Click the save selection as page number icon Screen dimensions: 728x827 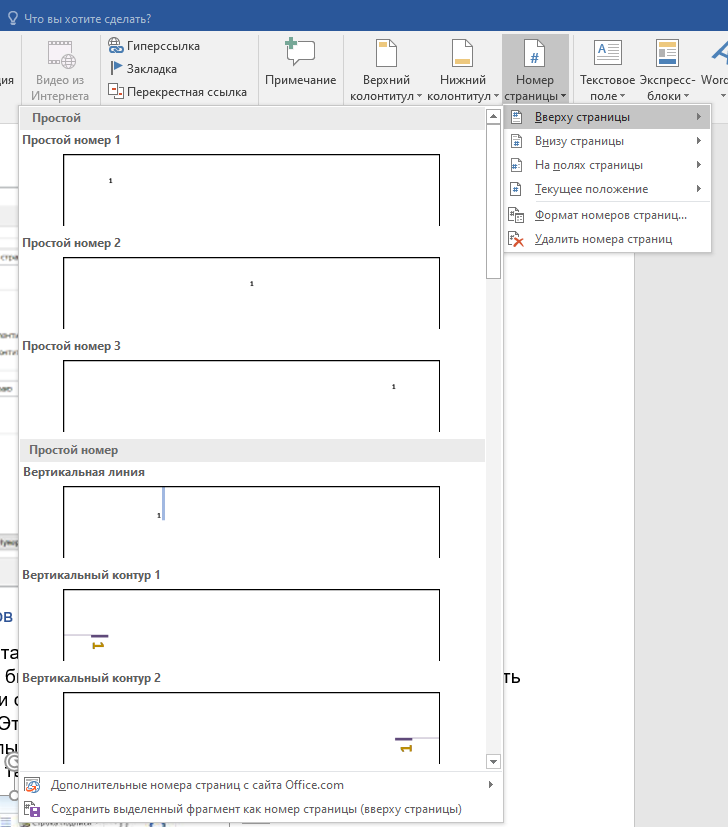click(32, 809)
